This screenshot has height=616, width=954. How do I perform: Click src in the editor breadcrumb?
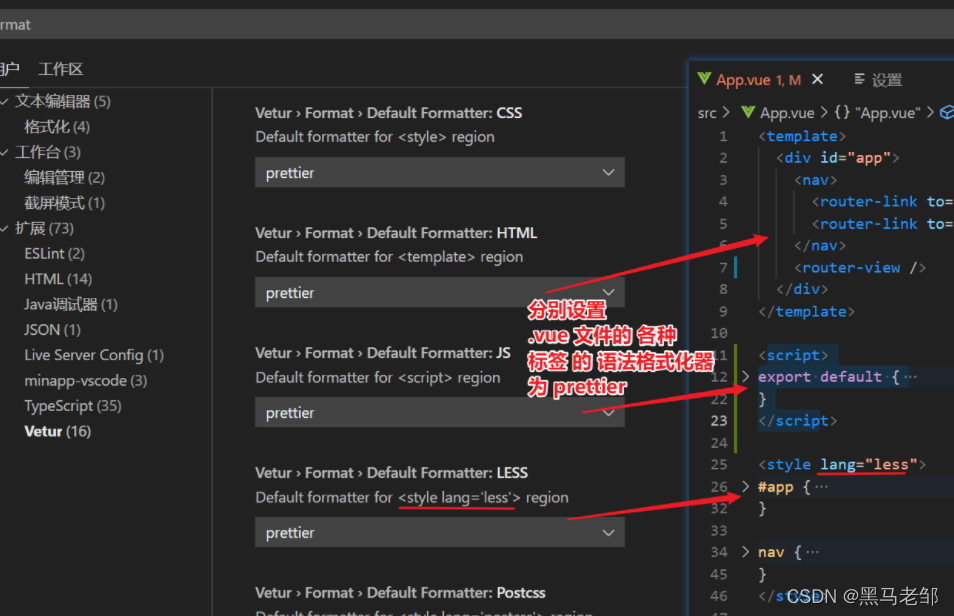point(707,113)
